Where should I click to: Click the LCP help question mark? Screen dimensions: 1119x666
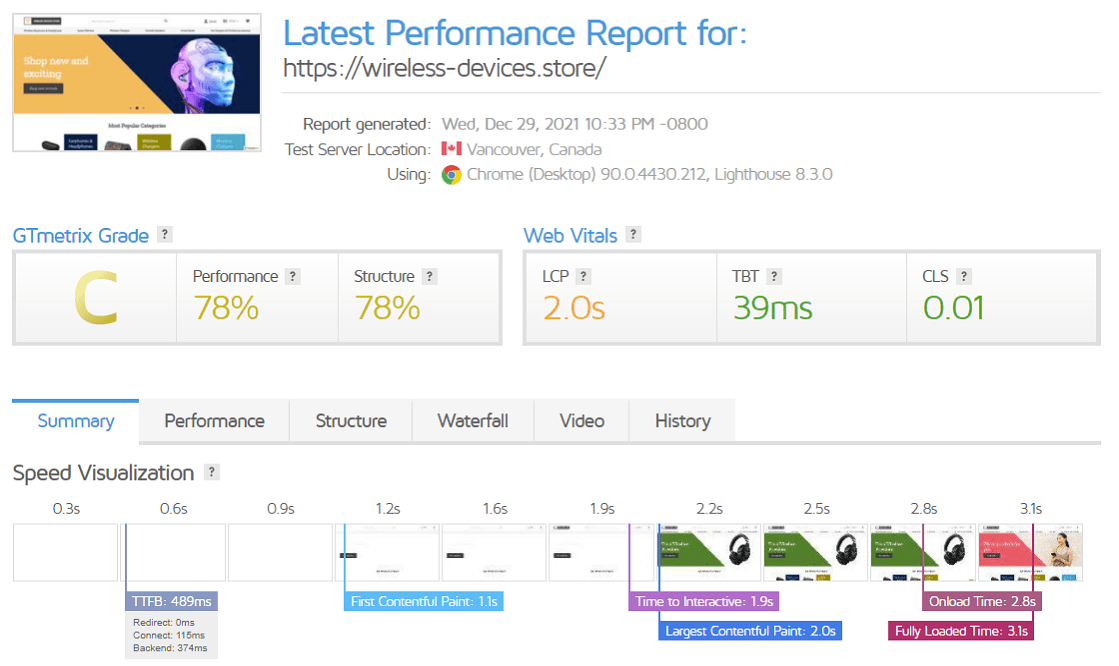[583, 276]
